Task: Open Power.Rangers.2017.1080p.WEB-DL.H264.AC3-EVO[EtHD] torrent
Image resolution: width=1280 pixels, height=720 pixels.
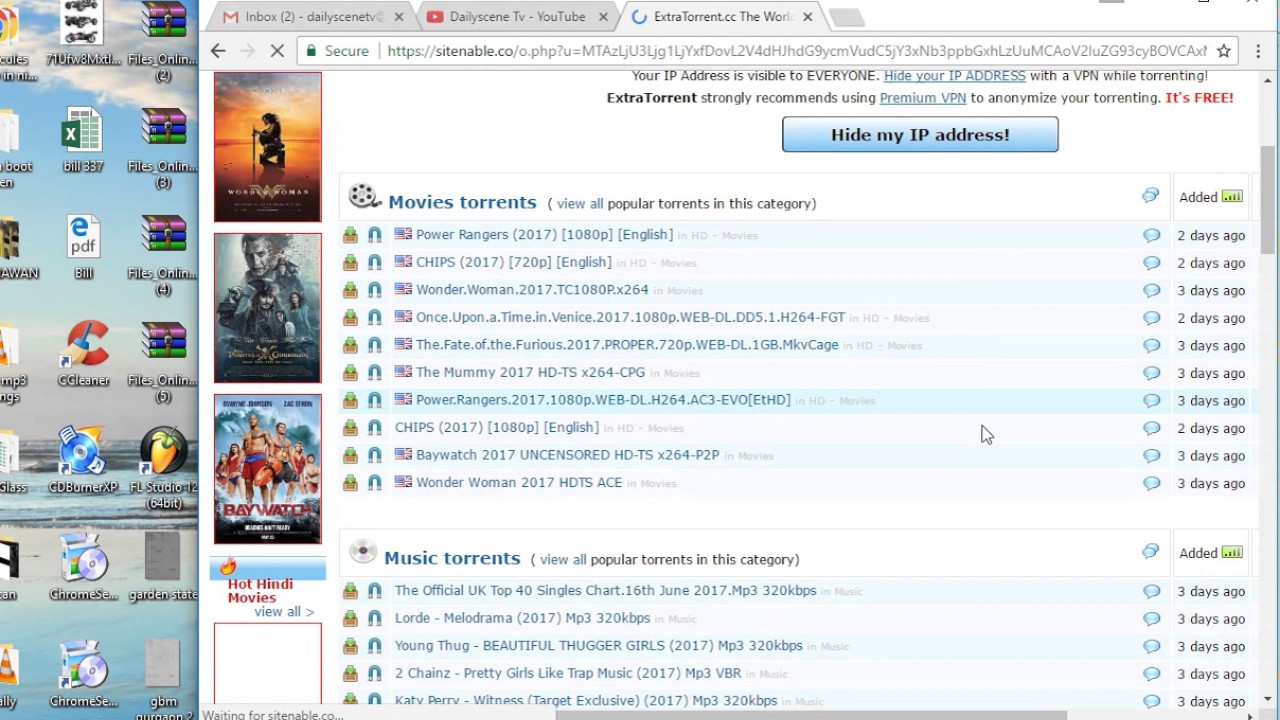Action: [x=603, y=400]
